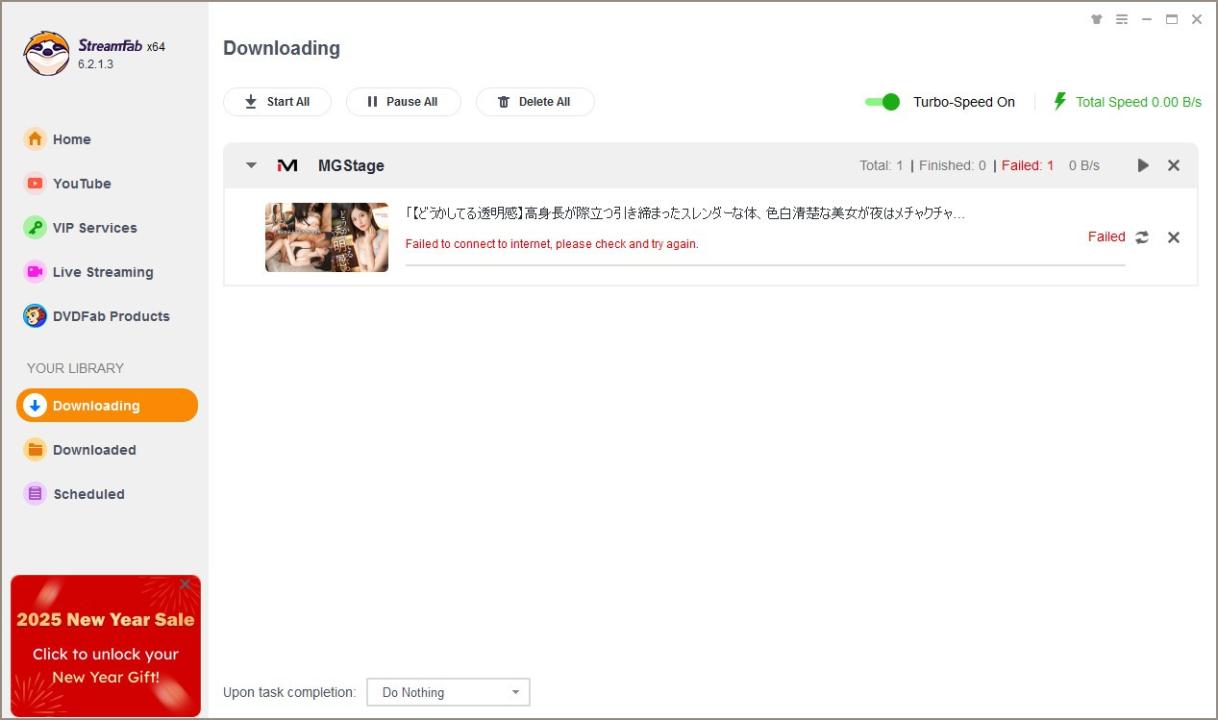Start the MGStage group with play icon
The width and height of the screenshot is (1218, 720).
tap(1143, 165)
